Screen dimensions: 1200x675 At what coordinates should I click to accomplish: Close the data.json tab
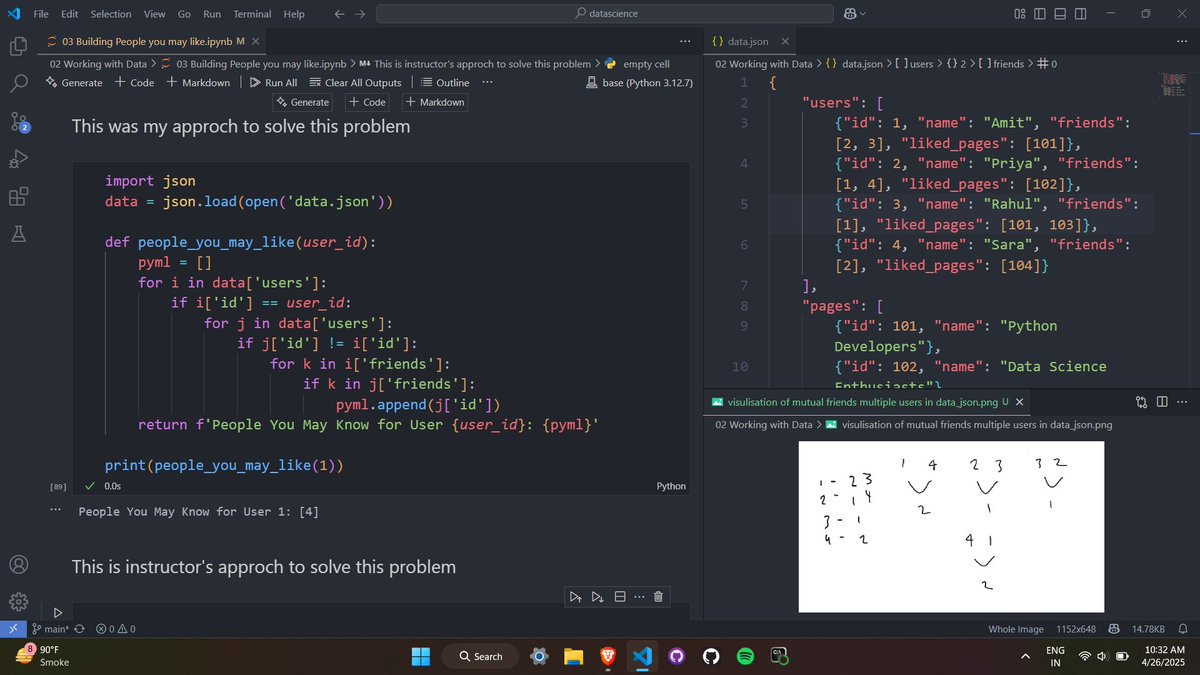(785, 41)
